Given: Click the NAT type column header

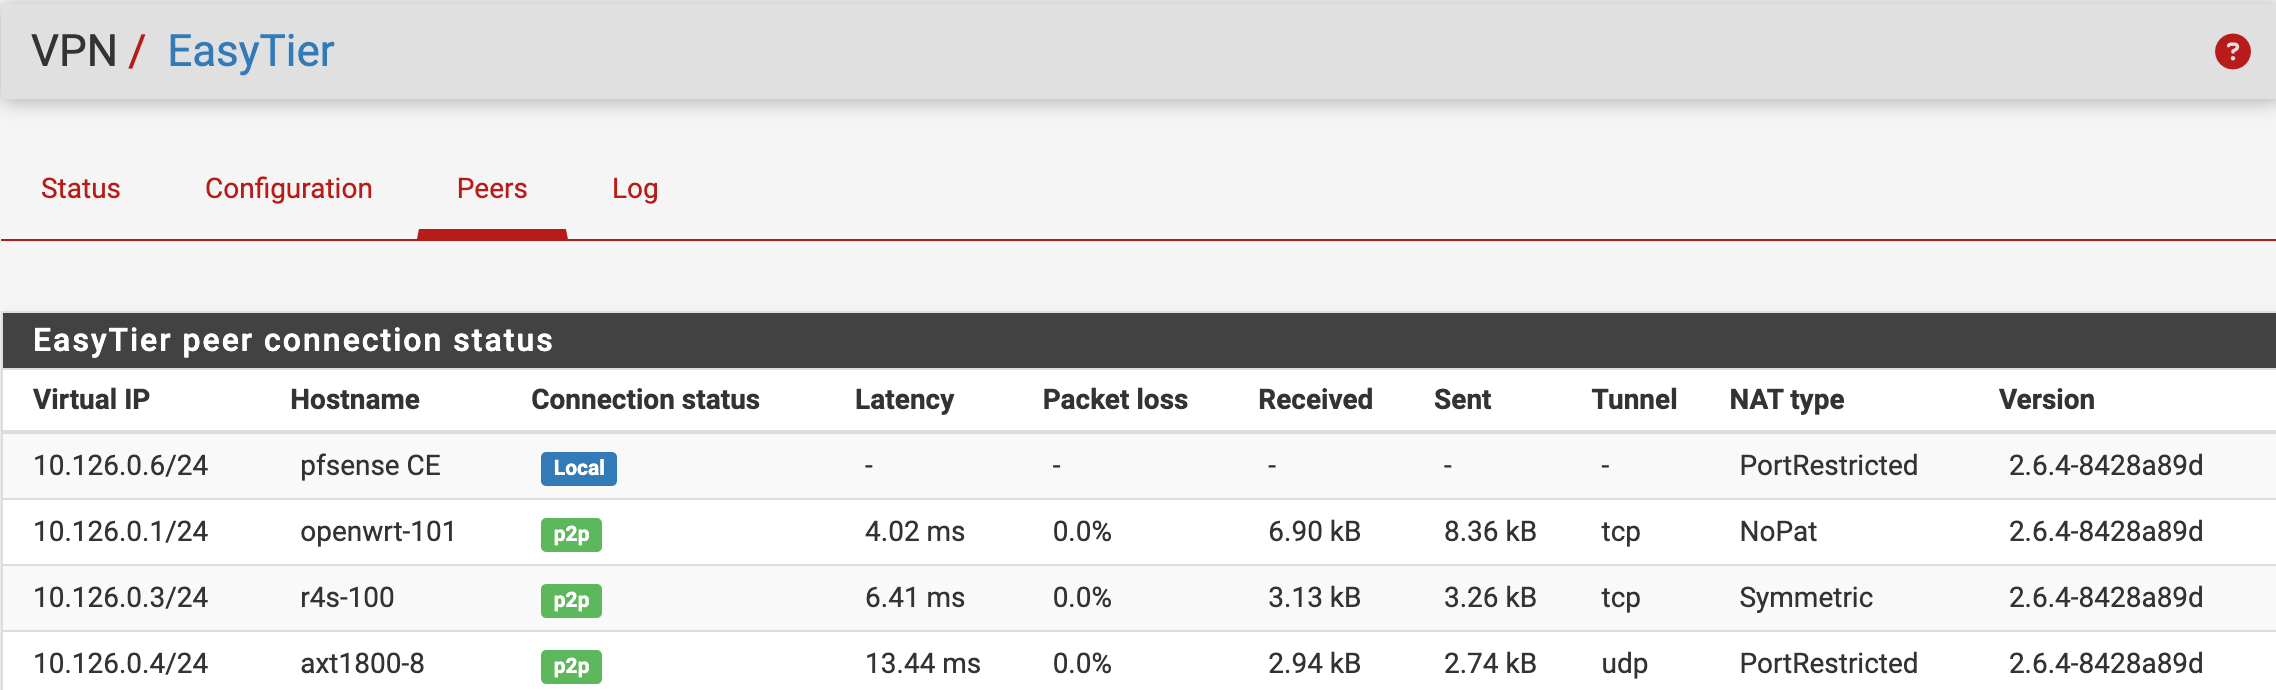Looking at the screenshot, I should click(x=1787, y=399).
